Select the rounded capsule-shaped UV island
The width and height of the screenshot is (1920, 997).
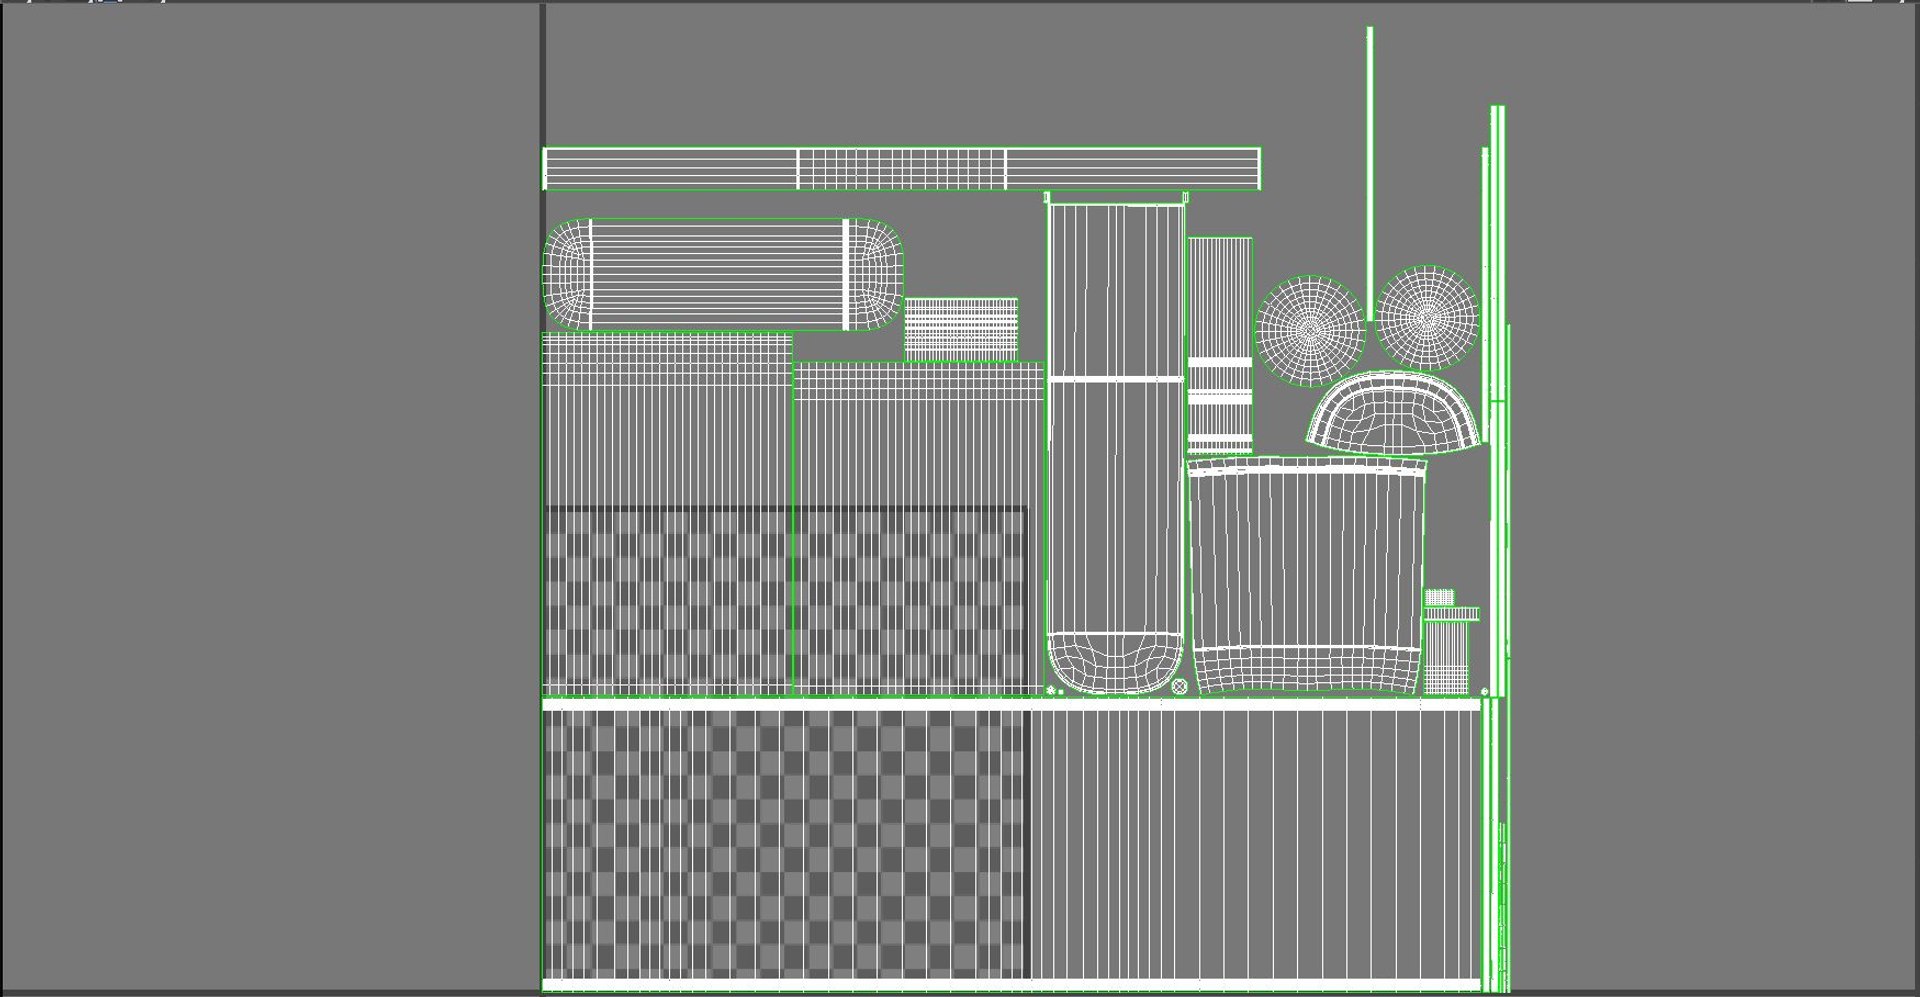pos(724,275)
